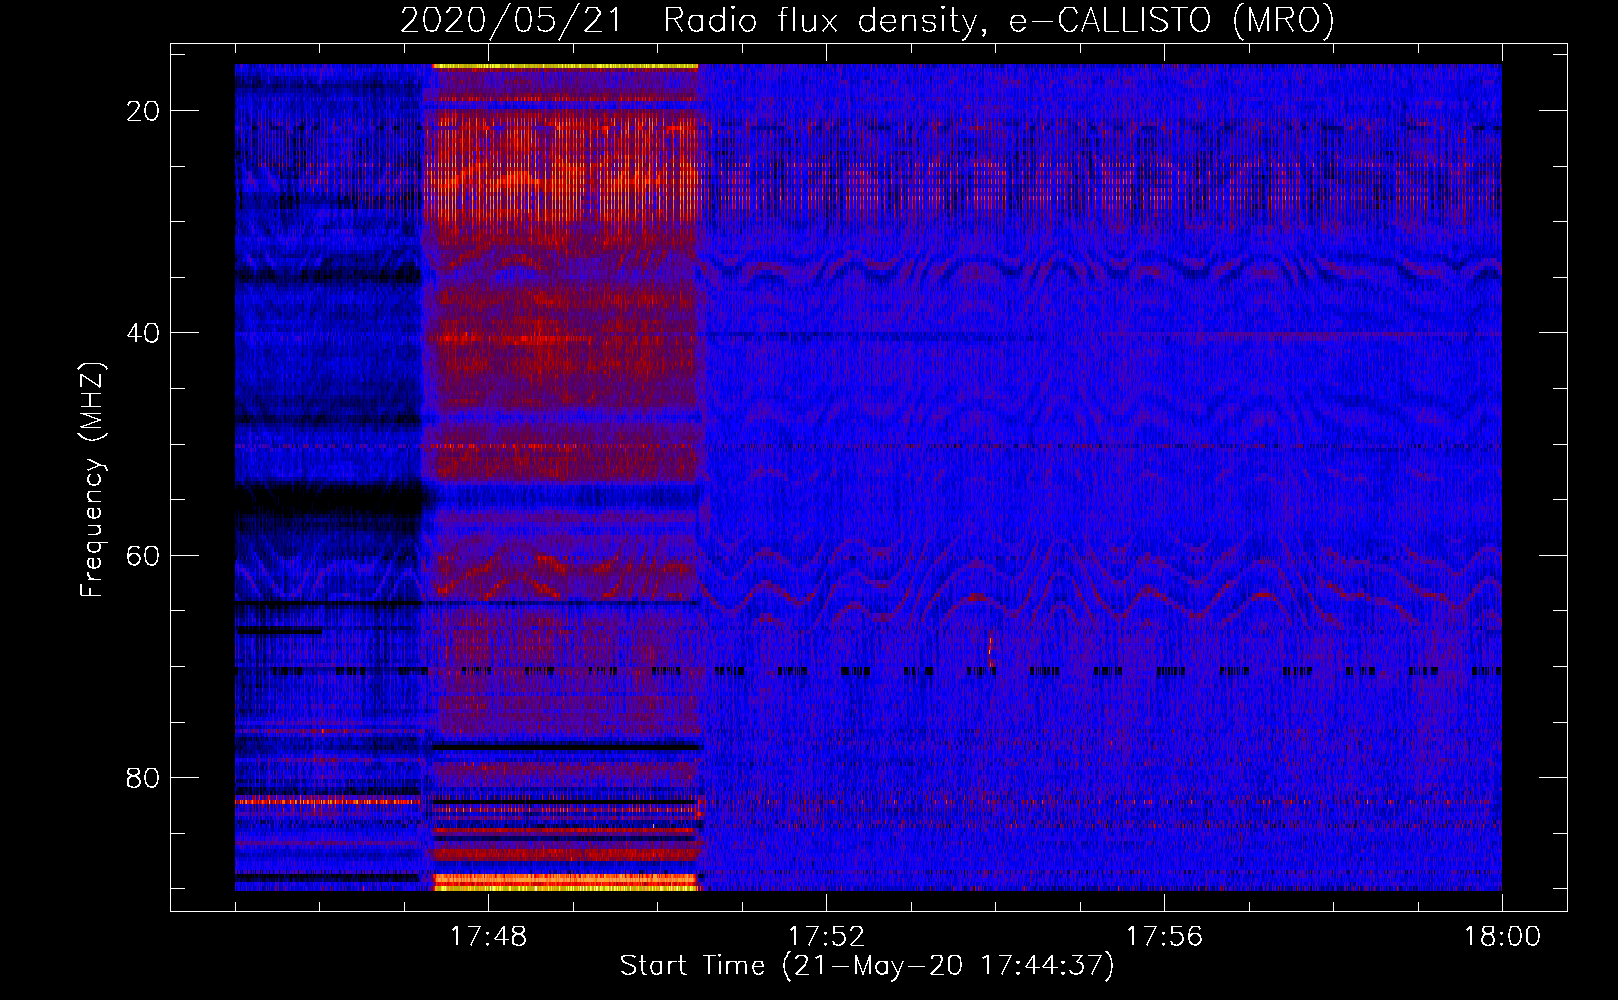This screenshot has height=1000, width=1618.
Task: Click the 'Start Time (21-May-20 17:44:37)' label
Action: coord(867,966)
